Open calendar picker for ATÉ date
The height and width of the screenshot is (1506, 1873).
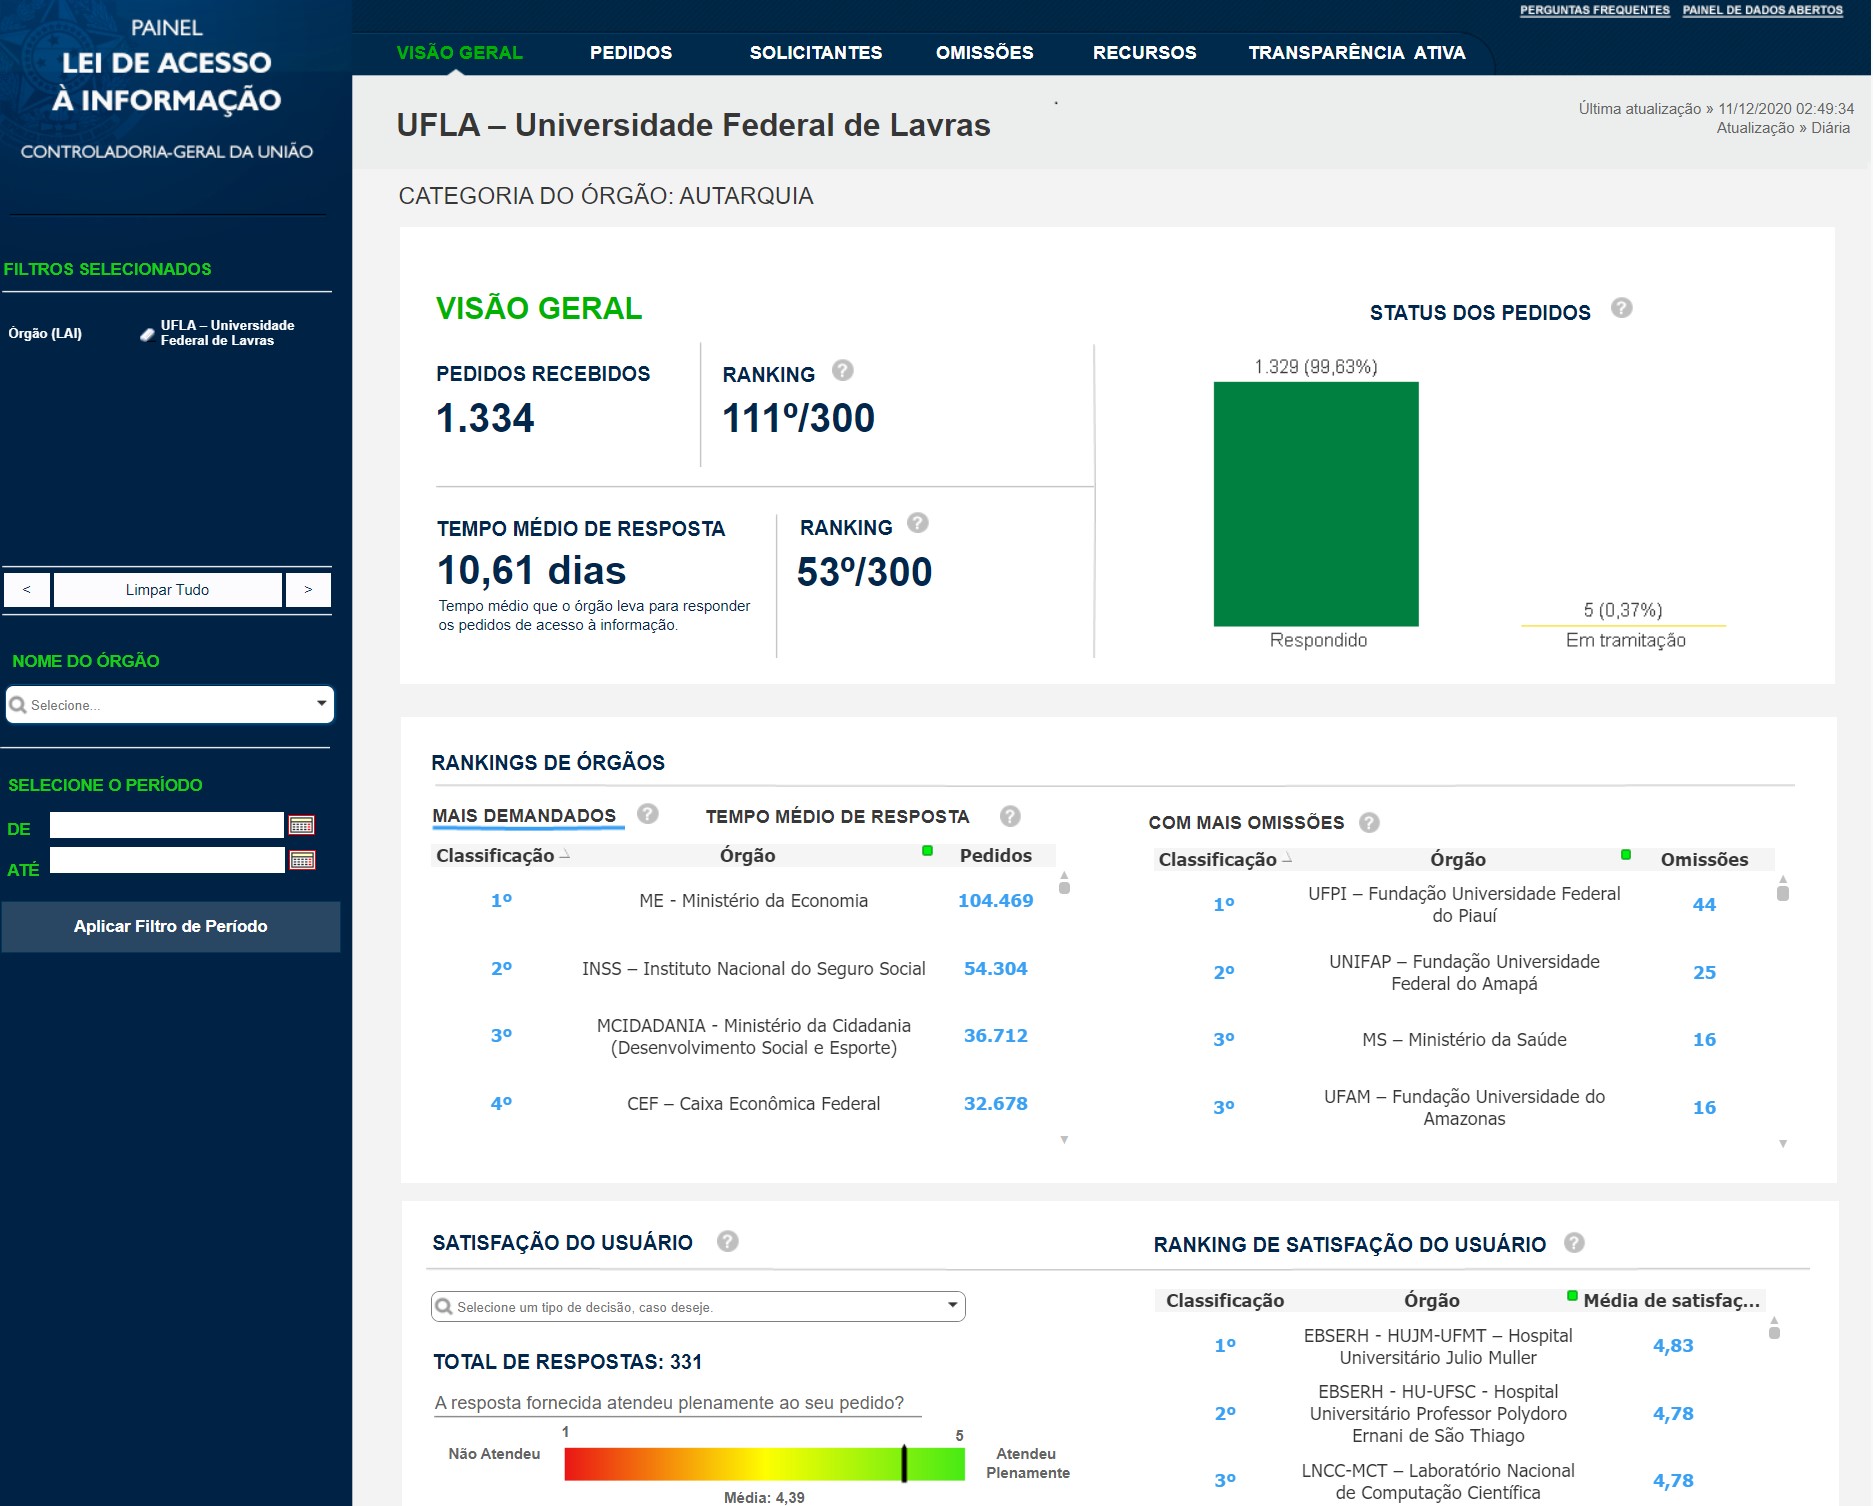301,860
